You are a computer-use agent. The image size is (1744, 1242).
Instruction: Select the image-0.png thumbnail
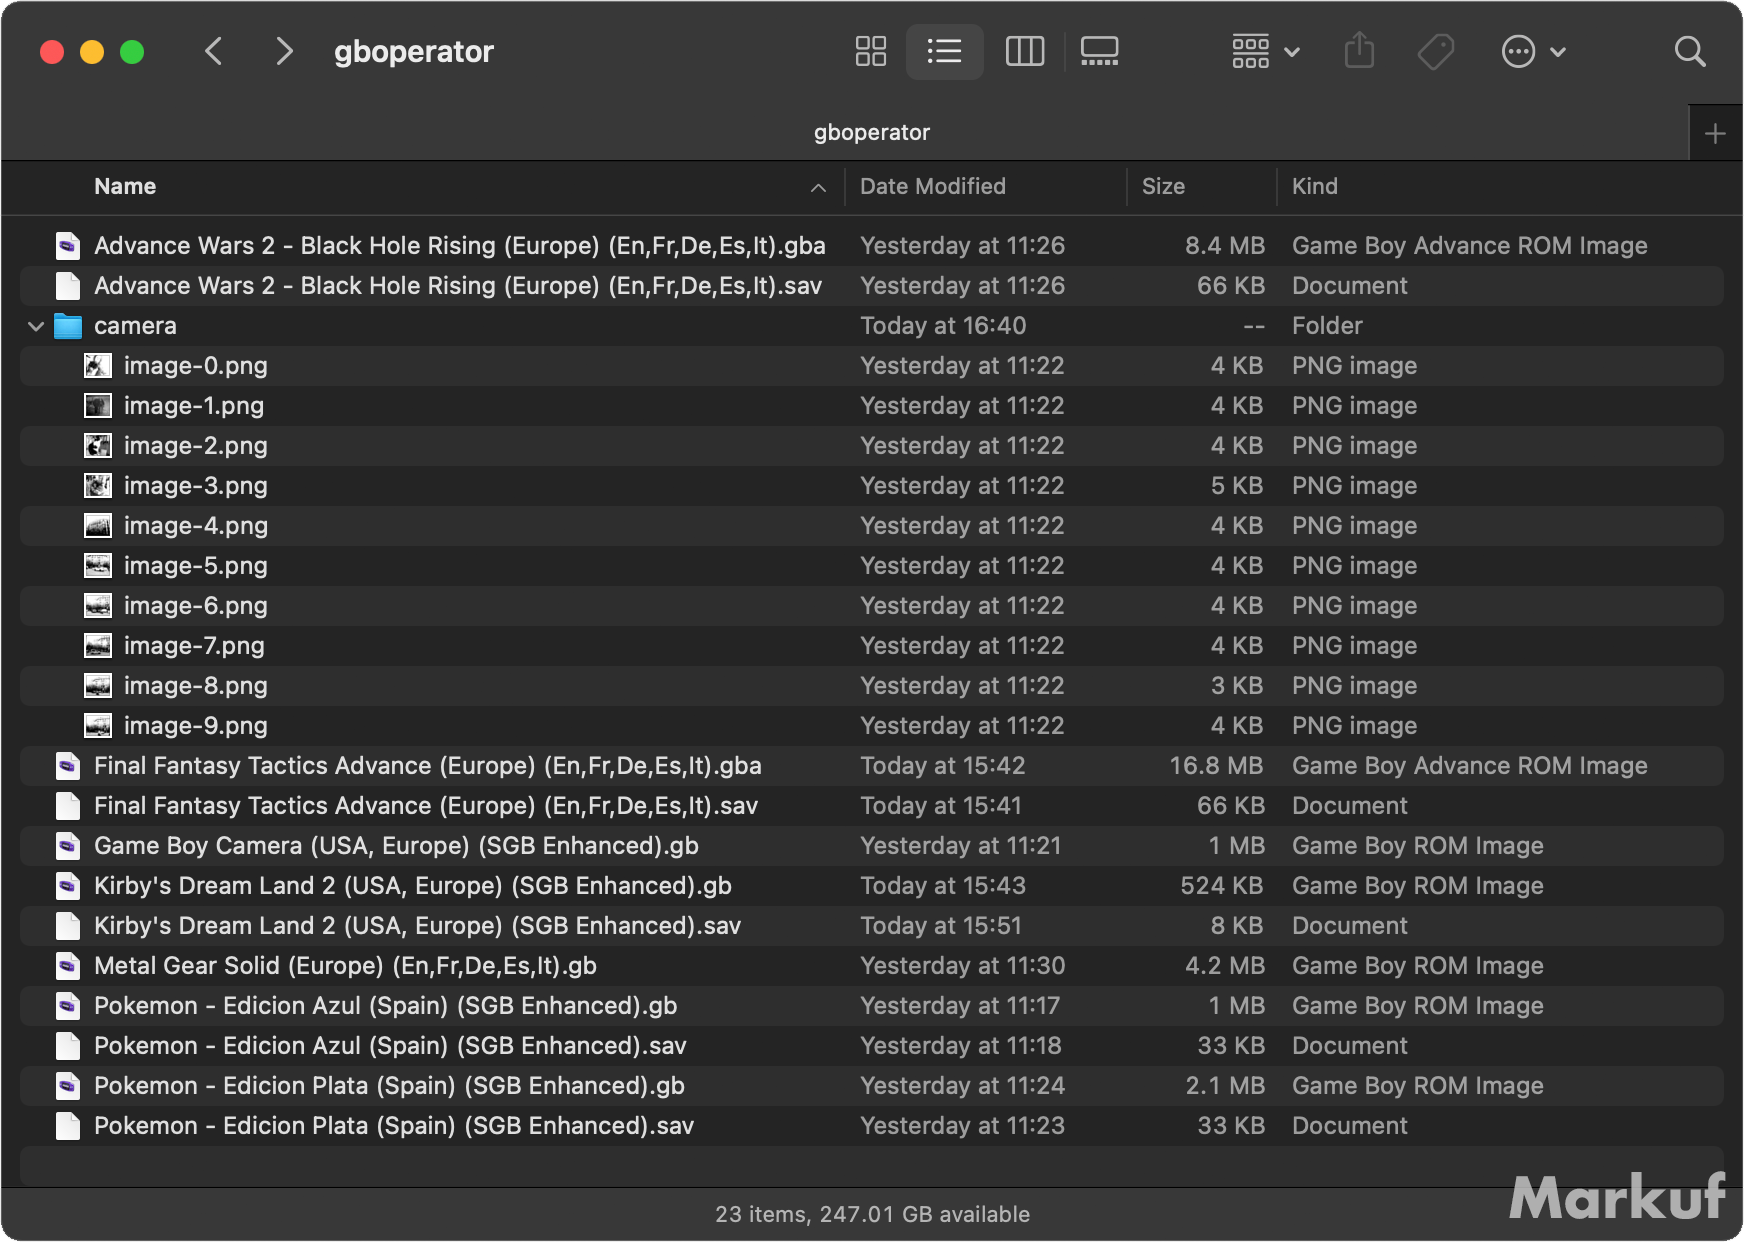98,366
